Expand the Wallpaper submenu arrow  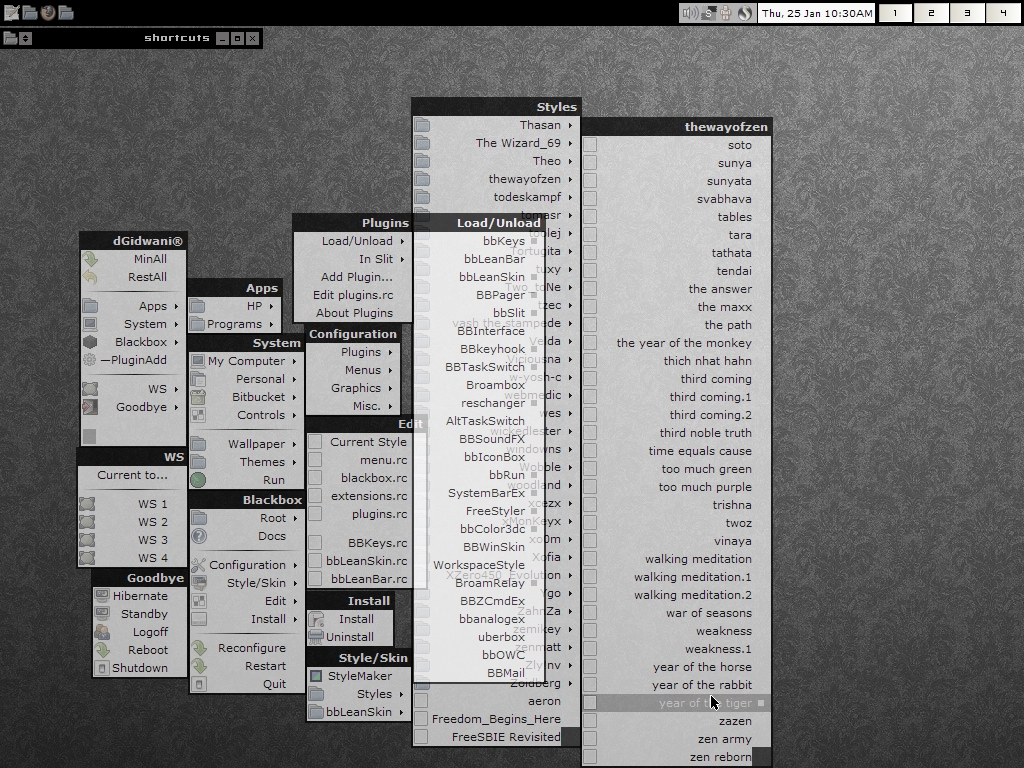(x=295, y=444)
